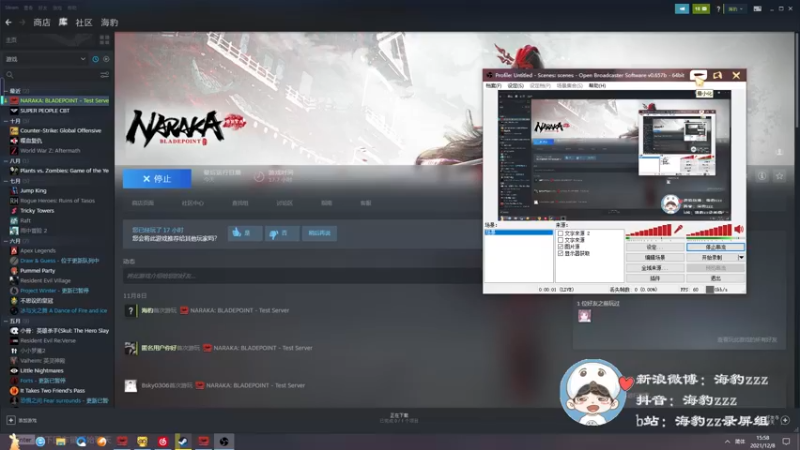This screenshot has width=800, height=450.
Task: Switch library to grid view icon
Action: pos(105,40)
